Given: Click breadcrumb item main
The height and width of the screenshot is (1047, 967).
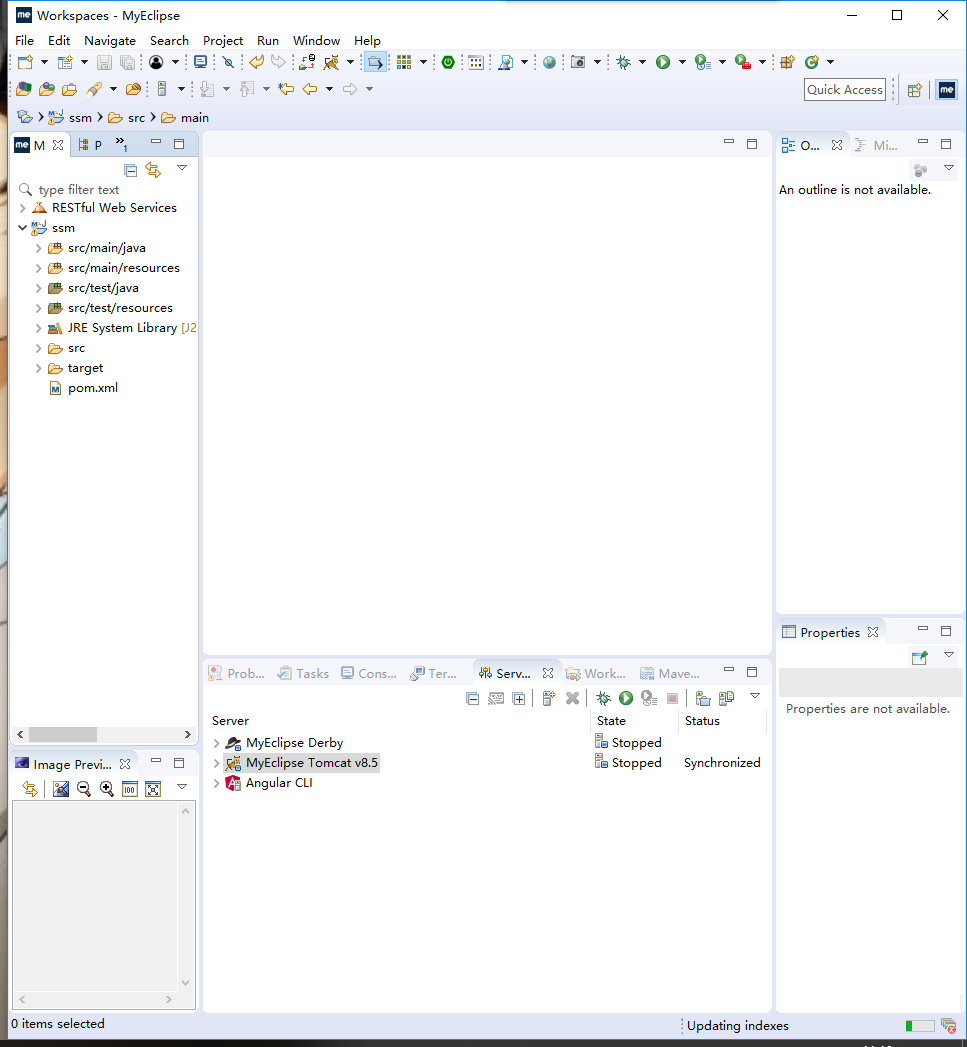Looking at the screenshot, I should click(x=186, y=118).
